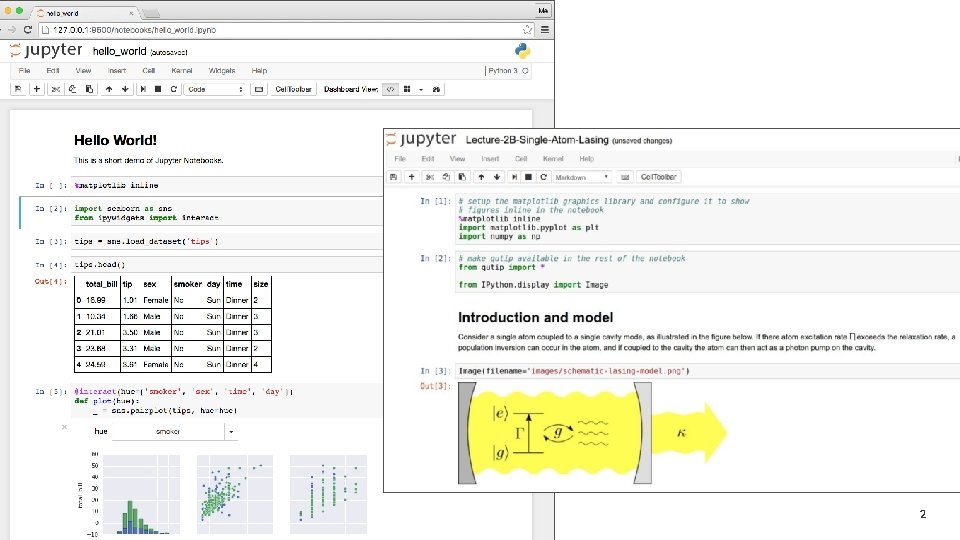The width and height of the screenshot is (960, 540).
Task: Click the Jupyter logo in Lecture-2B window
Action: click(421, 140)
